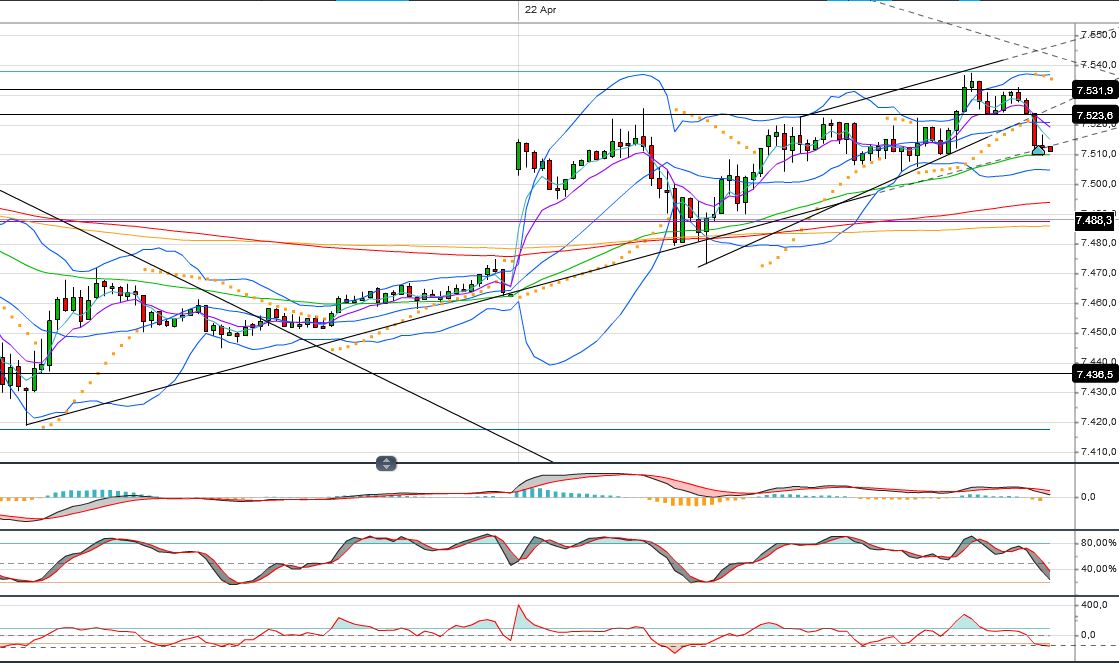Click the 7.430,0 price axis label
The image size is (1119, 663).
pyautogui.click(x=1098, y=392)
